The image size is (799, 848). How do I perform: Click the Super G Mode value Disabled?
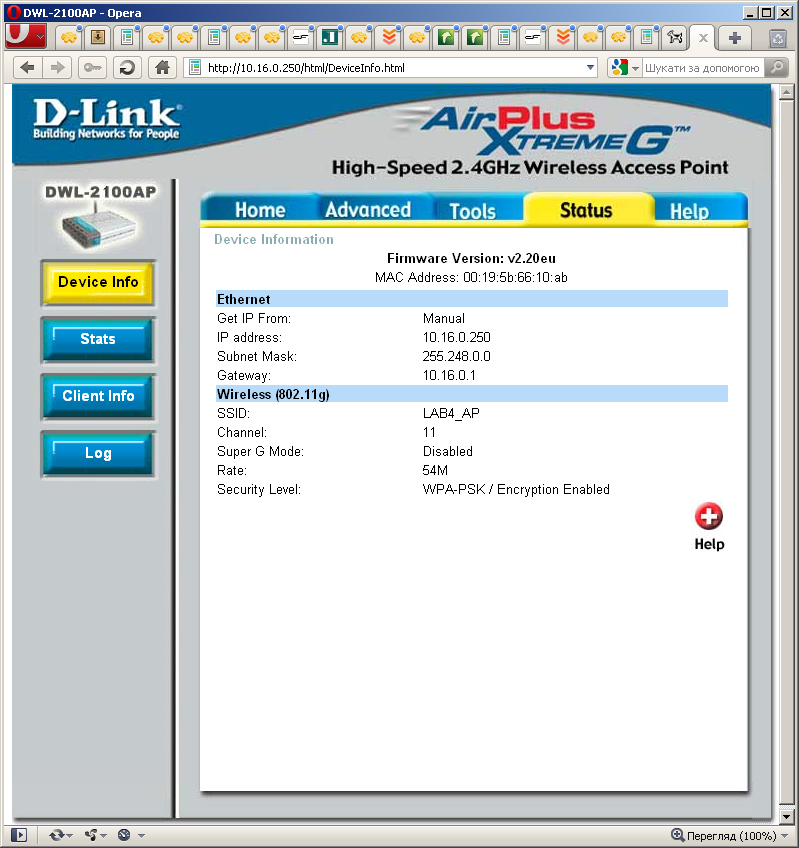[447, 451]
